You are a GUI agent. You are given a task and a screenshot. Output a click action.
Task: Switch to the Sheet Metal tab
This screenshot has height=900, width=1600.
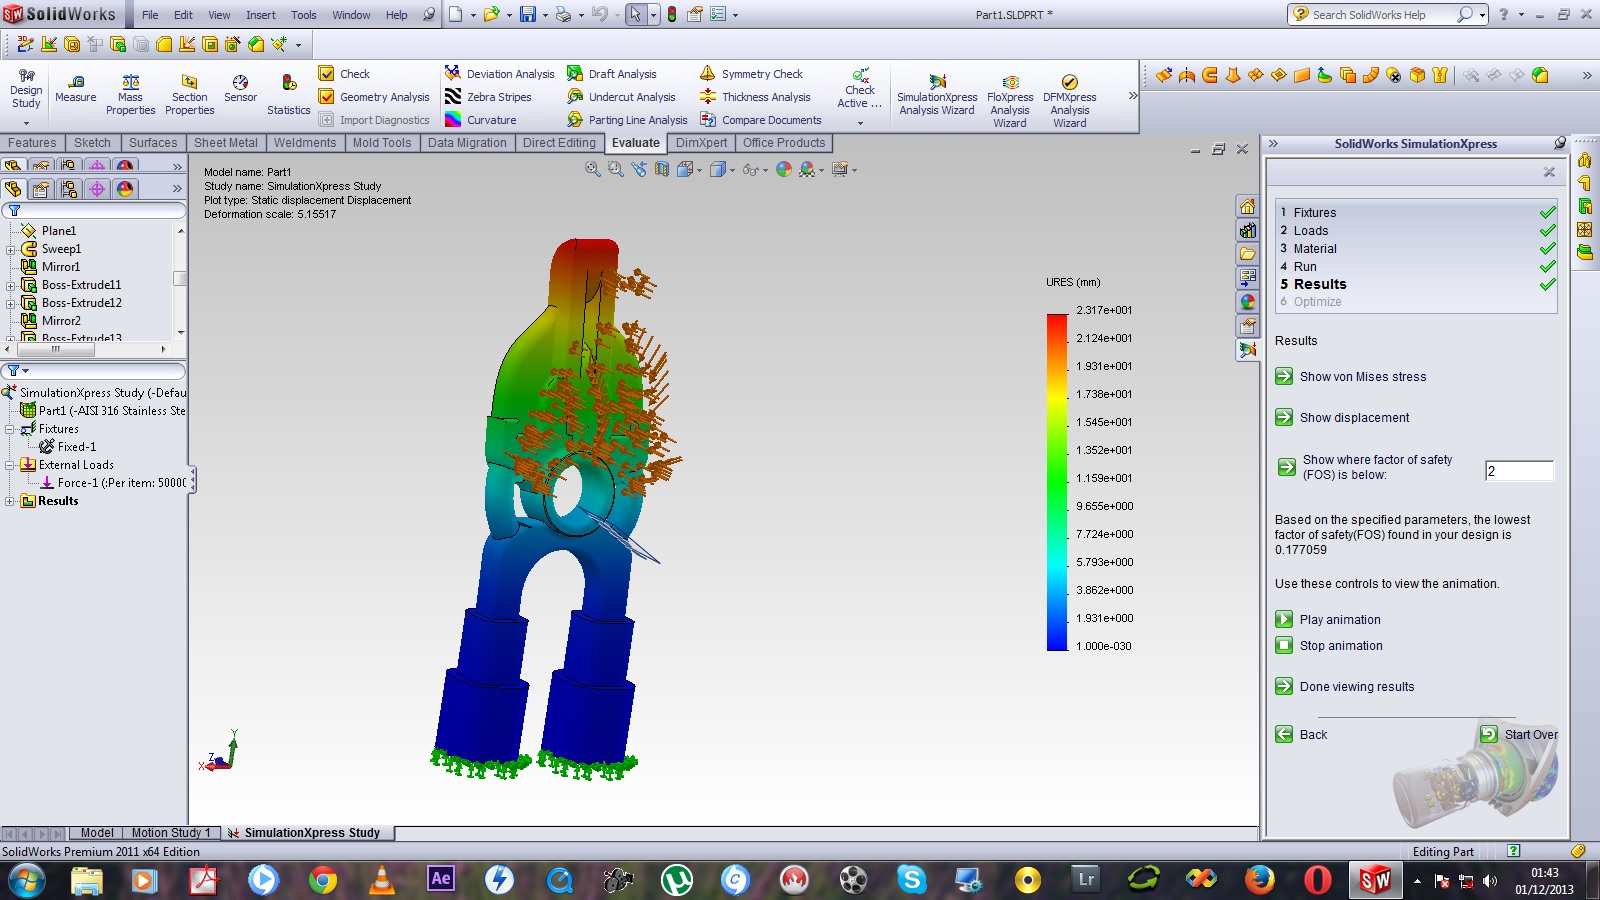tap(225, 143)
